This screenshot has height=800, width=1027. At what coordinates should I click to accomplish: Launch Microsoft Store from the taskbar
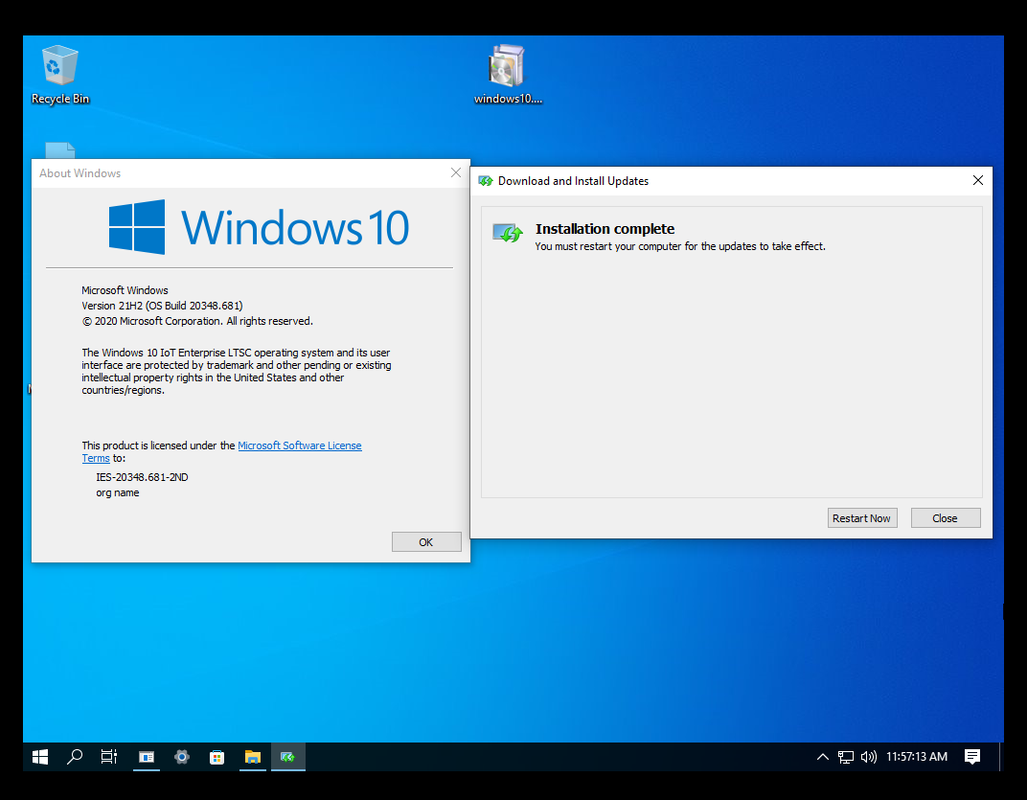217,757
